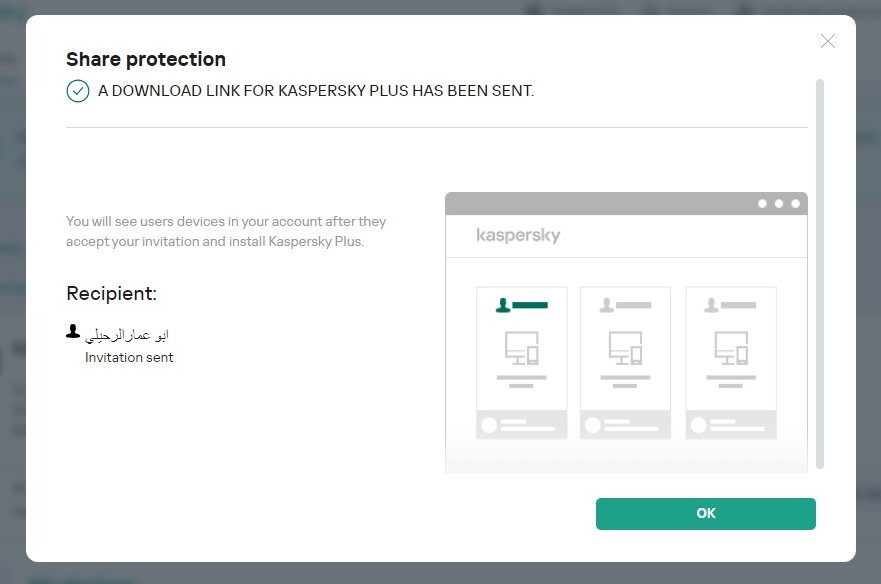
Task: Select the monitor-and-phone icon in first card
Action: tap(522, 348)
